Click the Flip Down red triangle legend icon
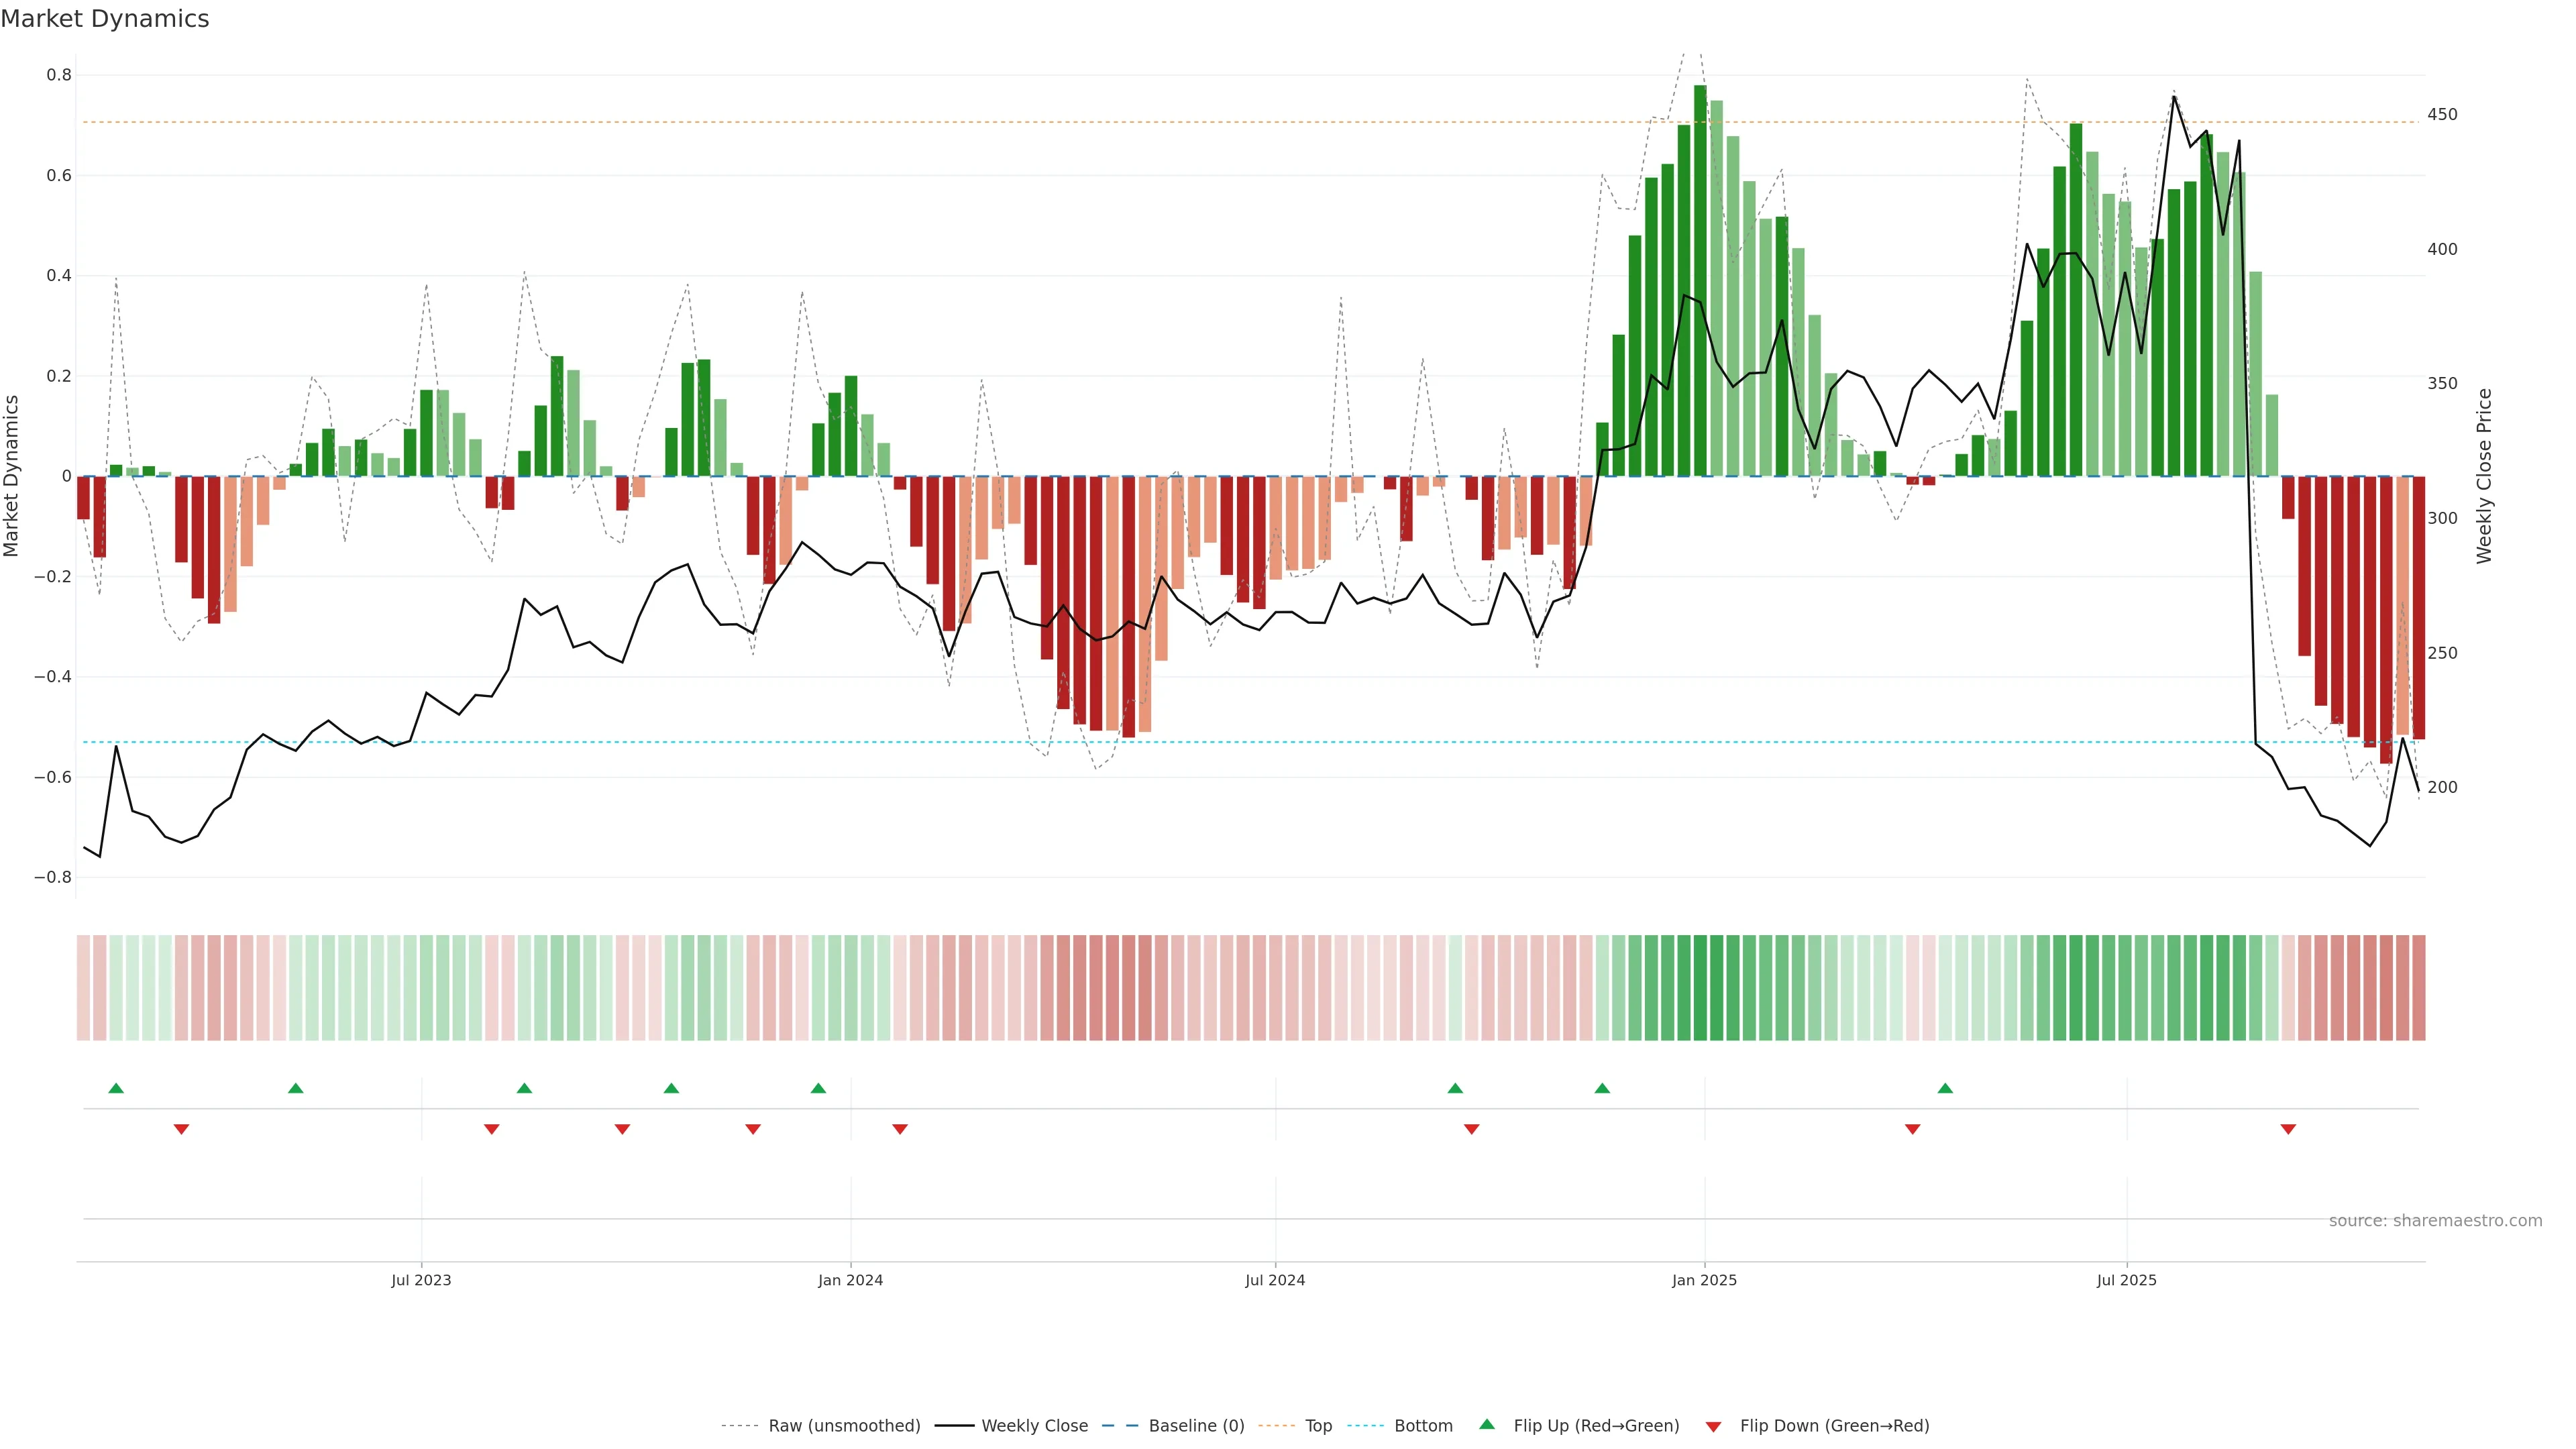This screenshot has height=1449, width=2576. [1713, 1426]
